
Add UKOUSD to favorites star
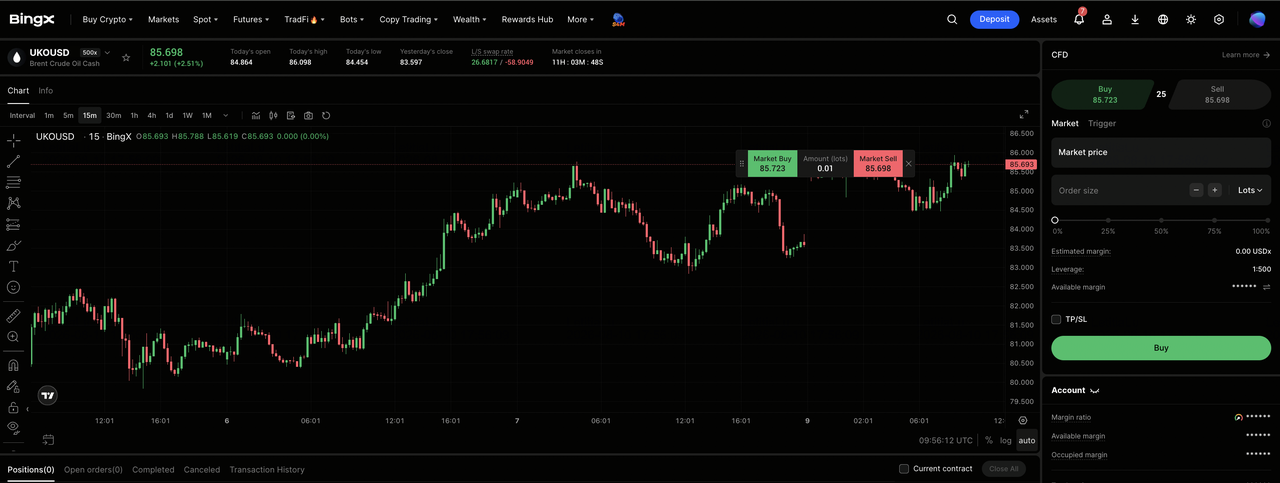coord(126,57)
